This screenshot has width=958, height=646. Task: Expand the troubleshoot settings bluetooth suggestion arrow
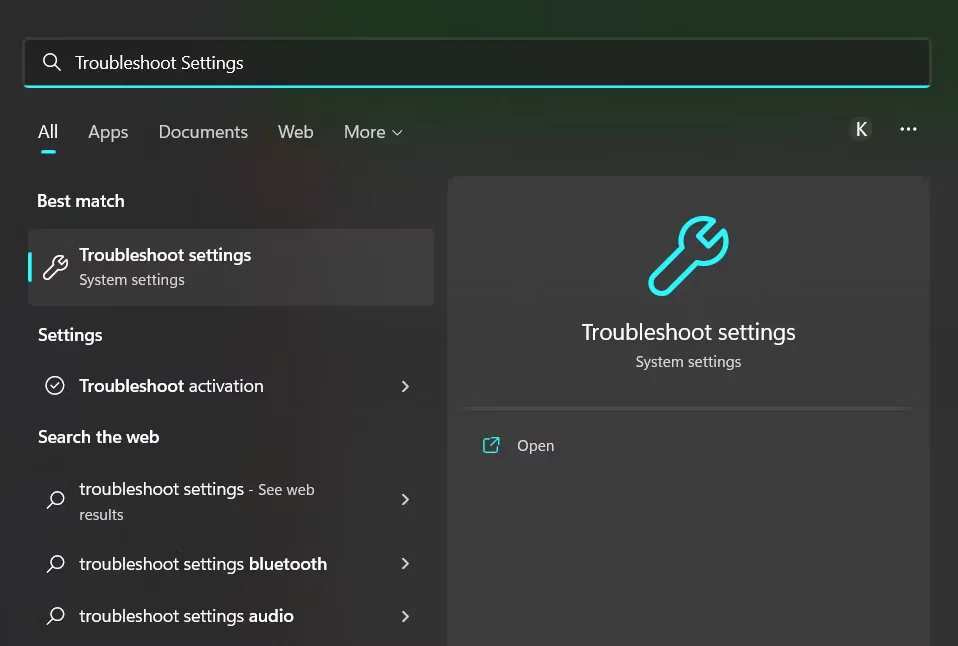[405, 564]
